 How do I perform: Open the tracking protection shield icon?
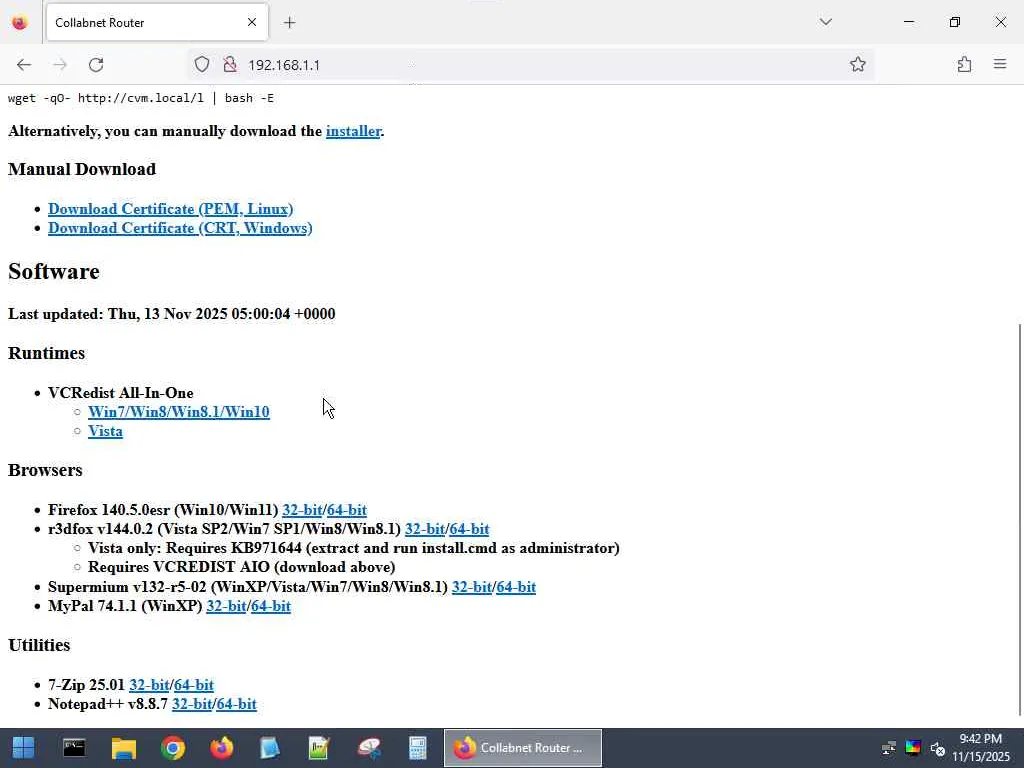(x=202, y=65)
